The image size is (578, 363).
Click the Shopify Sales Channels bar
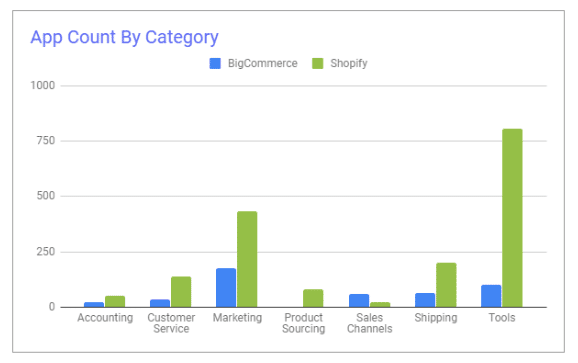pyautogui.click(x=380, y=304)
